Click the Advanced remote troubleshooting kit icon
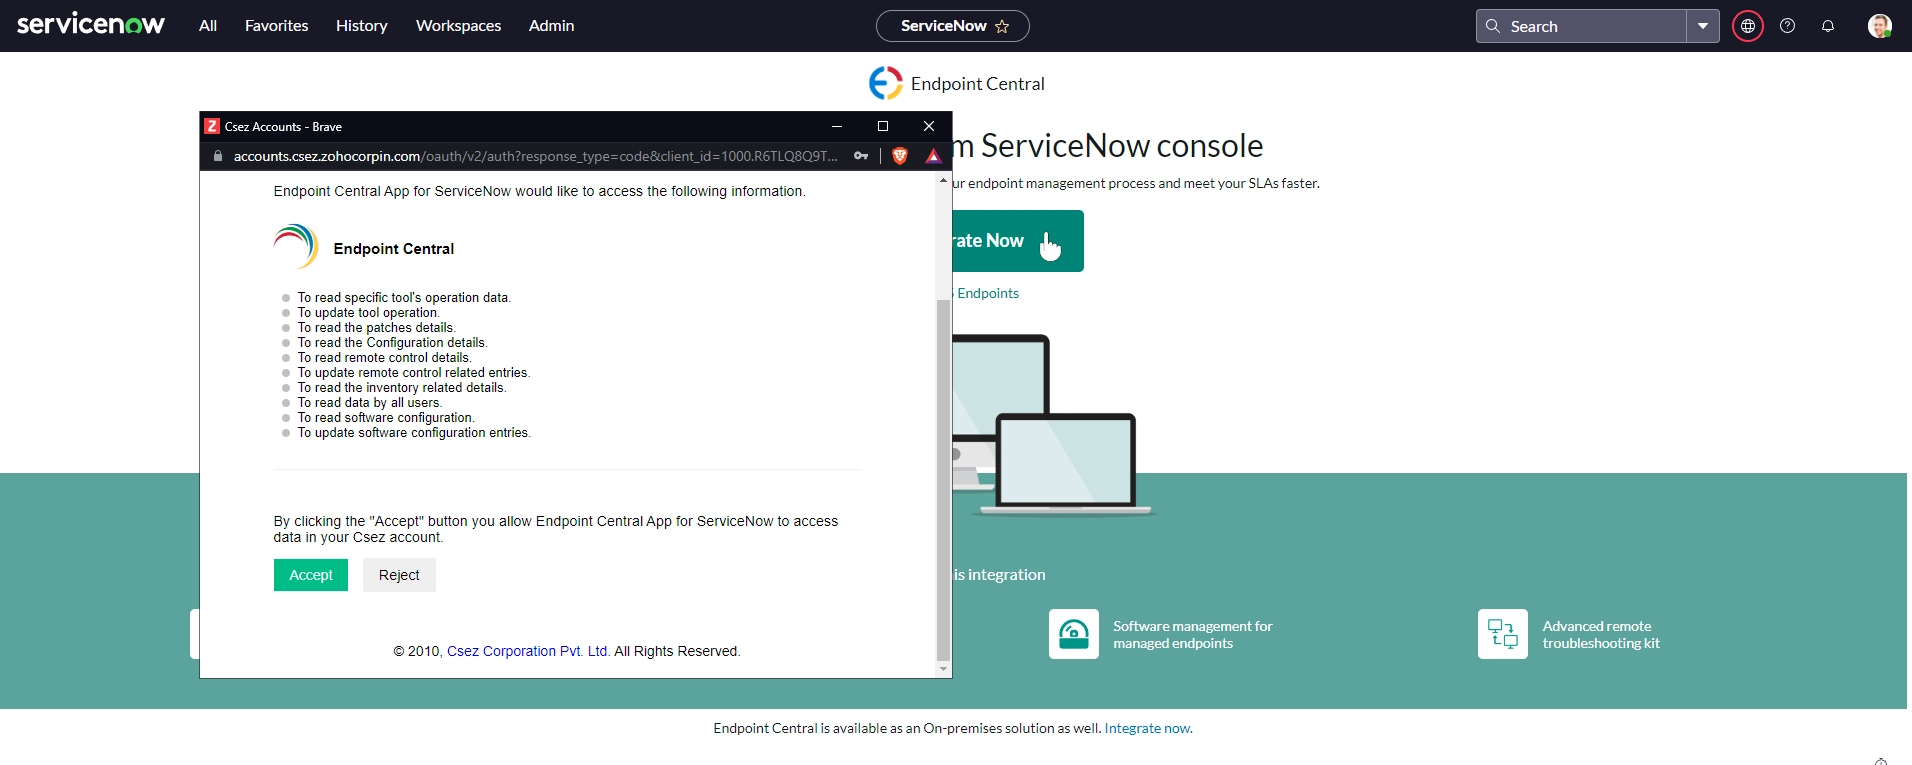1912x765 pixels. [x=1502, y=634]
